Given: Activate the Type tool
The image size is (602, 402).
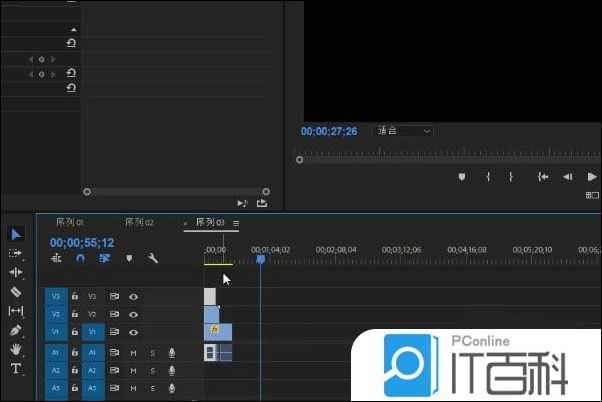Looking at the screenshot, I should [16, 369].
